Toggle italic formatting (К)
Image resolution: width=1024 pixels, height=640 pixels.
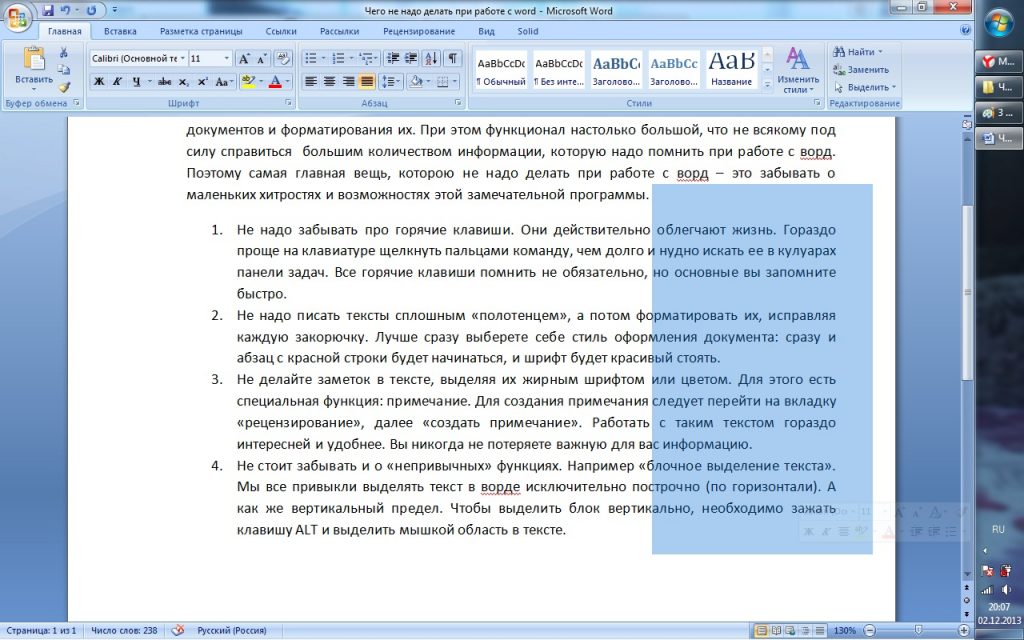tap(117, 82)
